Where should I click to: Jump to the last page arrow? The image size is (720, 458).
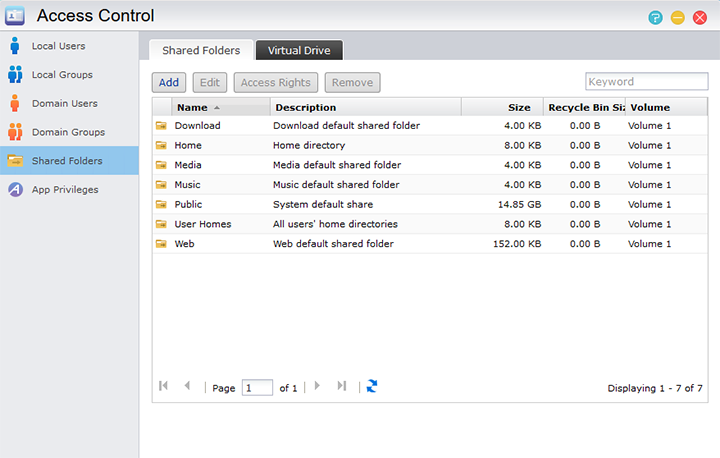(342, 386)
